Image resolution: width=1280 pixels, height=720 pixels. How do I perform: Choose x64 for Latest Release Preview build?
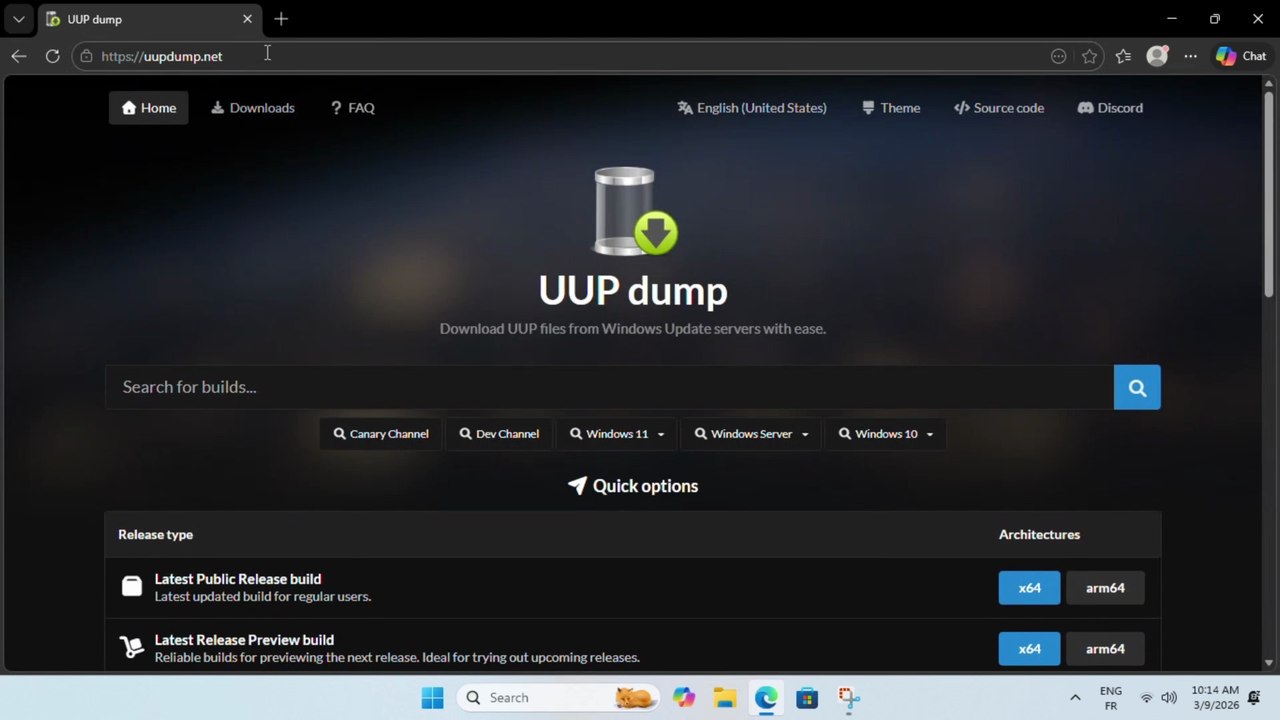1029,649
